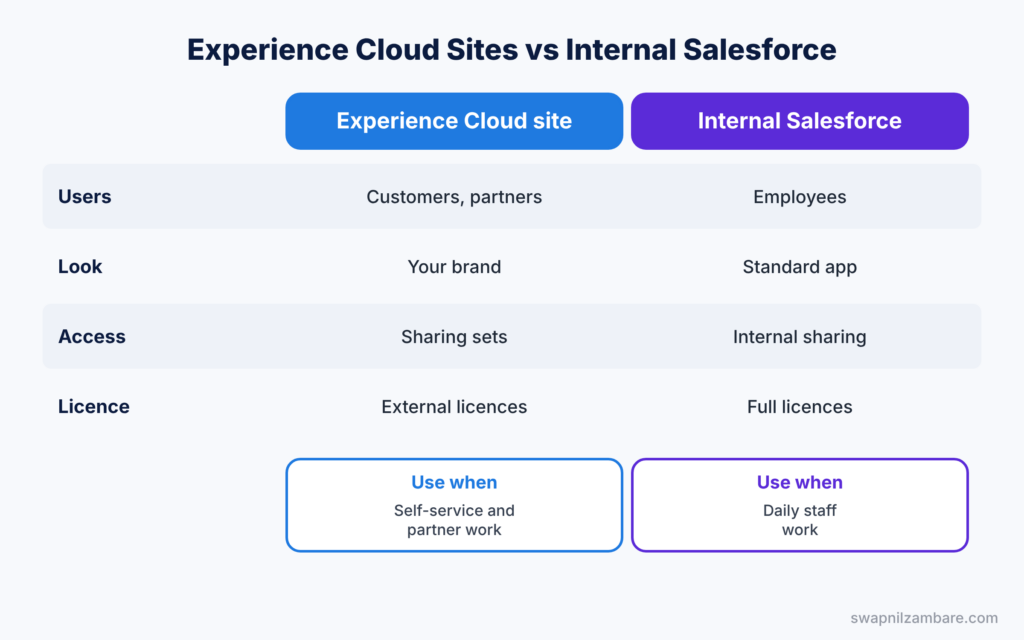Click the 'Your brand' cell
Viewport: 1024px width, 640px height.
coord(454,266)
